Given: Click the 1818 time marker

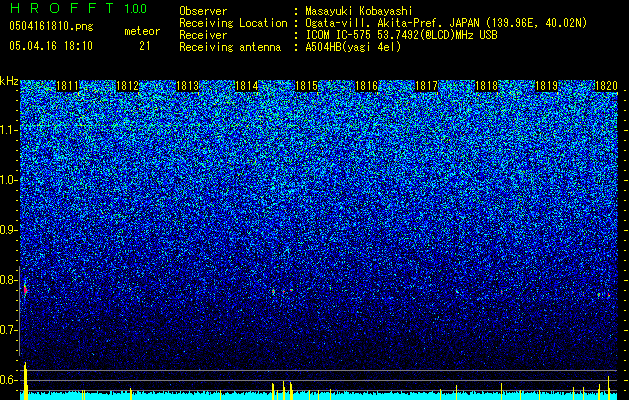Looking at the screenshot, I should (x=486, y=86).
